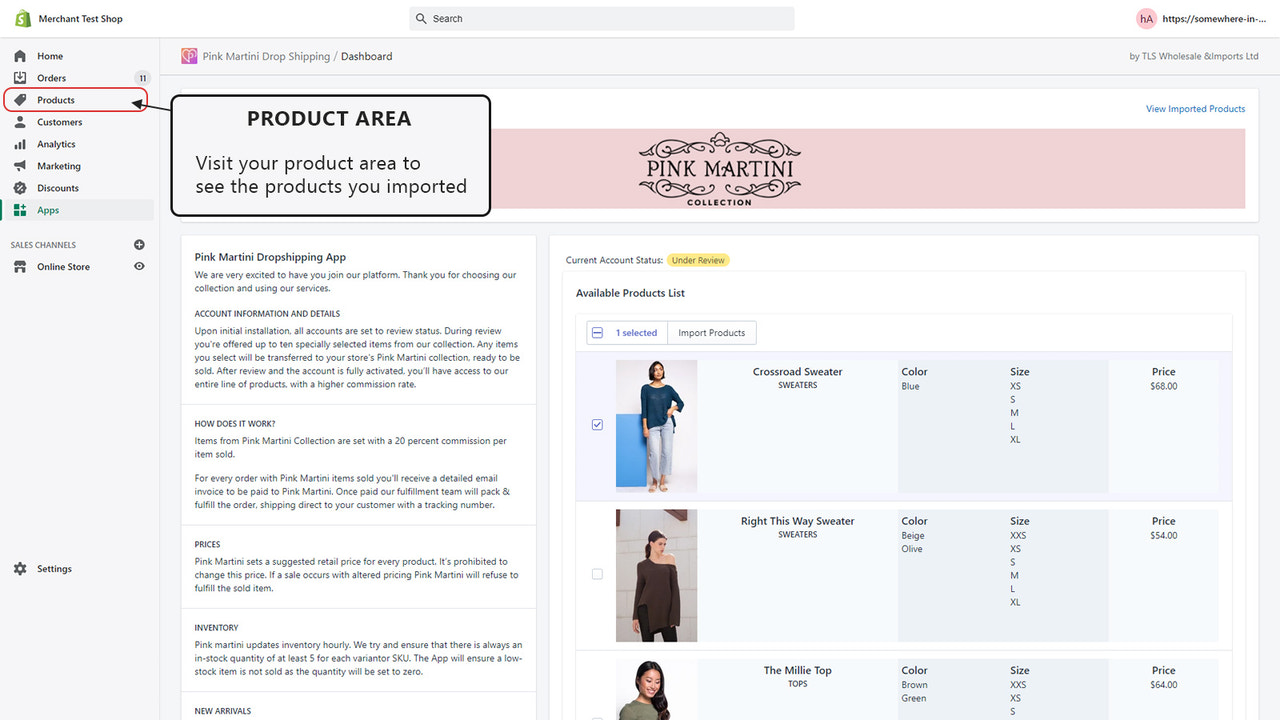Click the Apps sidebar icon

(x=22, y=210)
